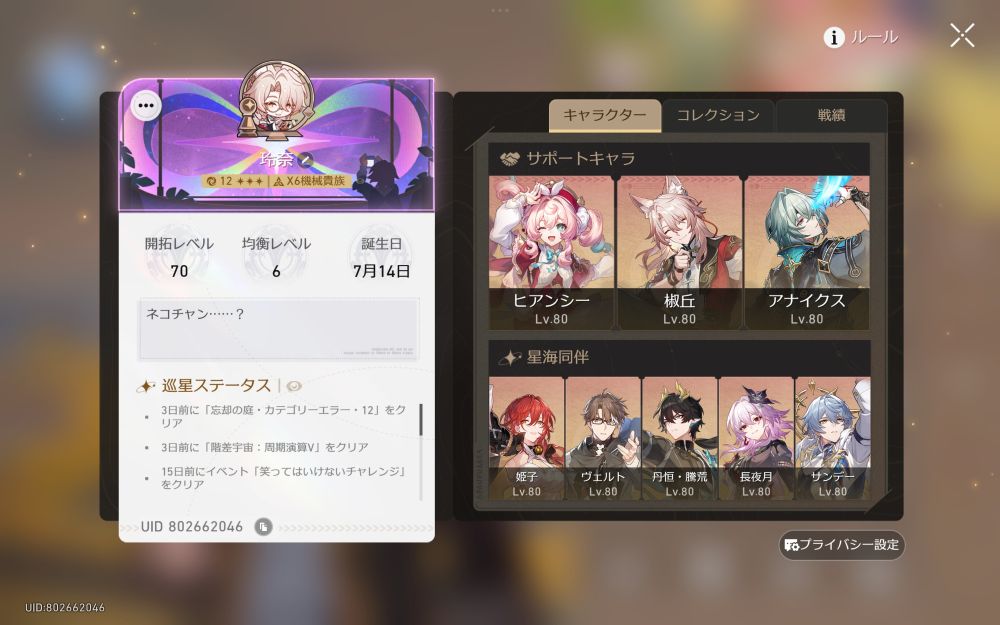Open プライバシー設定 button
The image size is (1000, 625).
(x=841, y=545)
